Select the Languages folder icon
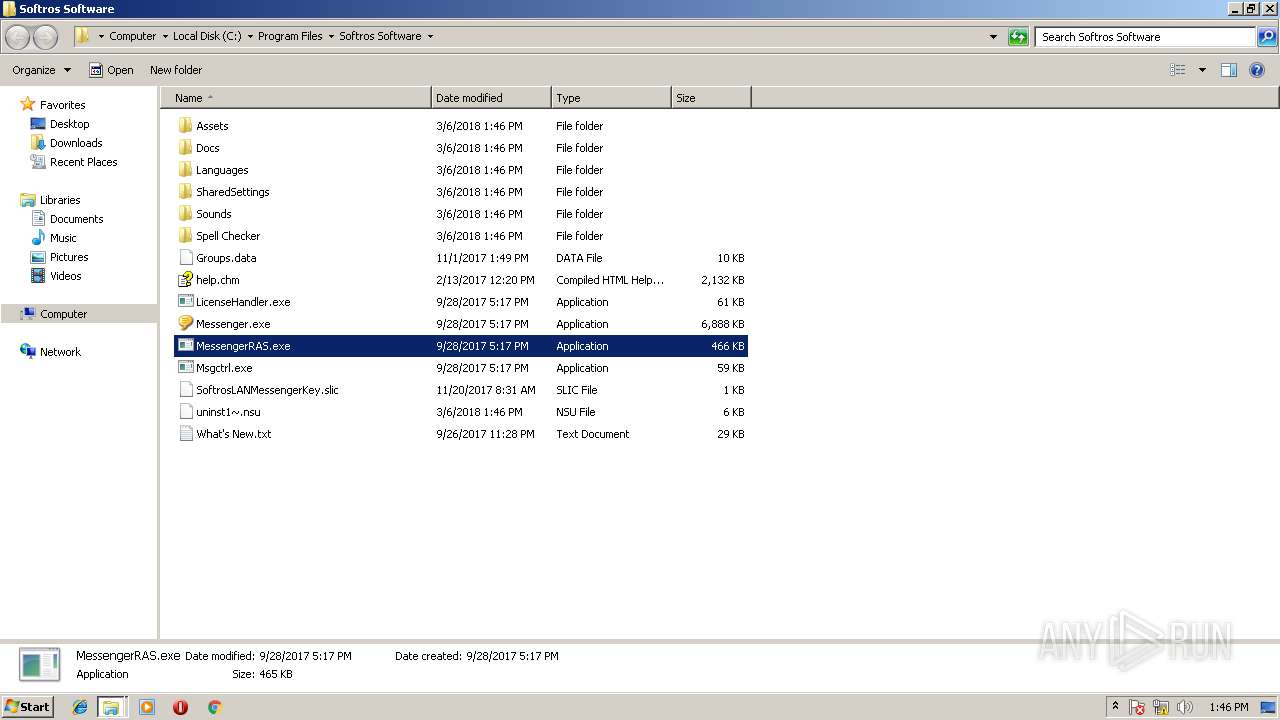 coord(185,170)
